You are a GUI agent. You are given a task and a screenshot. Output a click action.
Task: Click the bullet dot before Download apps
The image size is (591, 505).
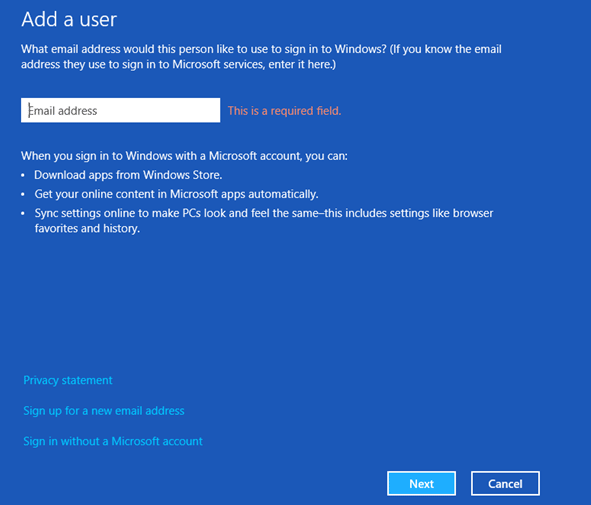coord(23,176)
